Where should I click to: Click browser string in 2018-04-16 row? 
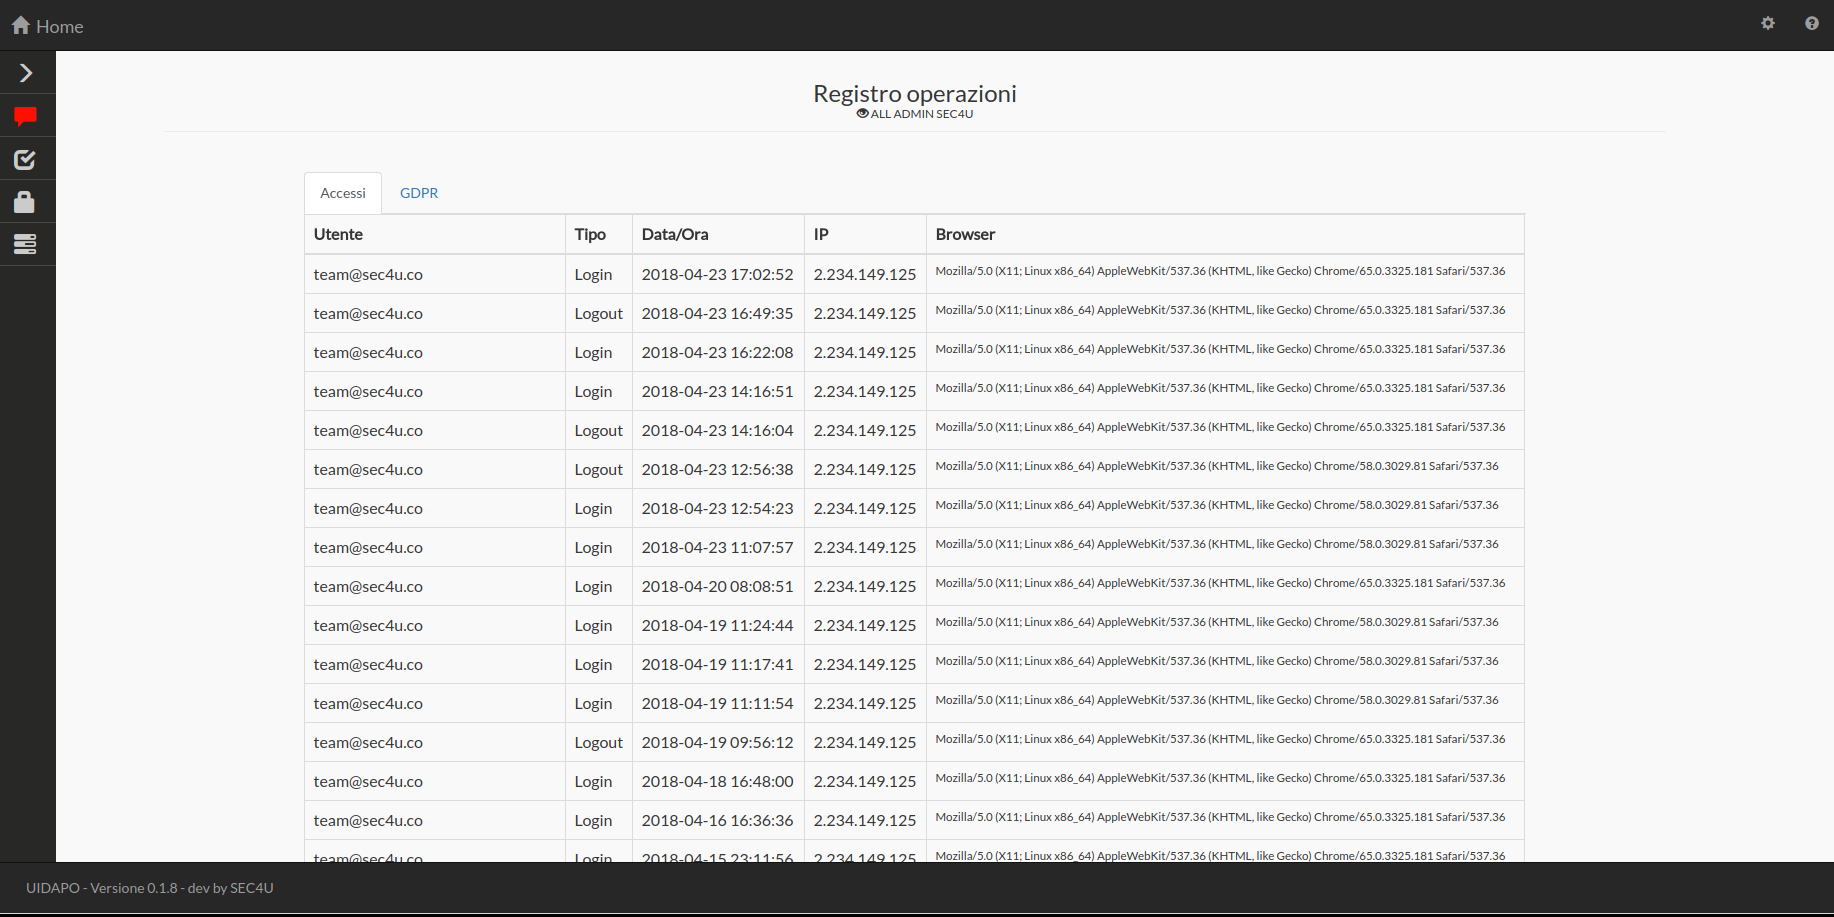(x=1220, y=817)
